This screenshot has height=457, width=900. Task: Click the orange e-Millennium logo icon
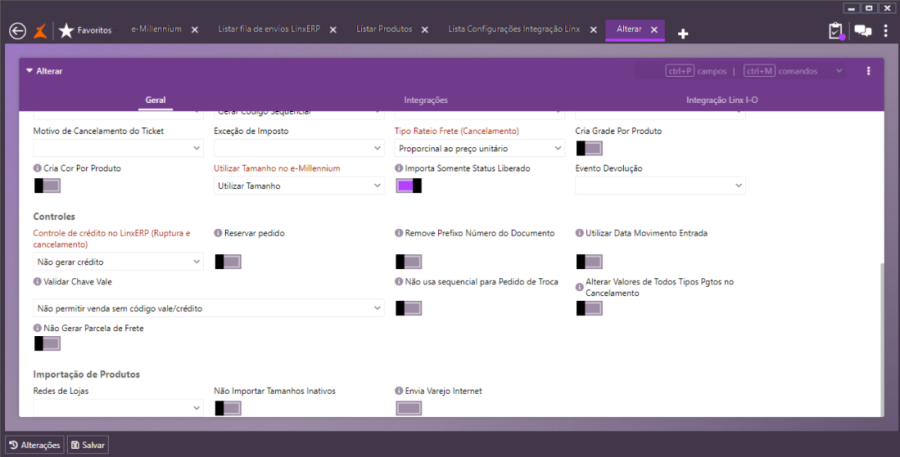[40, 30]
